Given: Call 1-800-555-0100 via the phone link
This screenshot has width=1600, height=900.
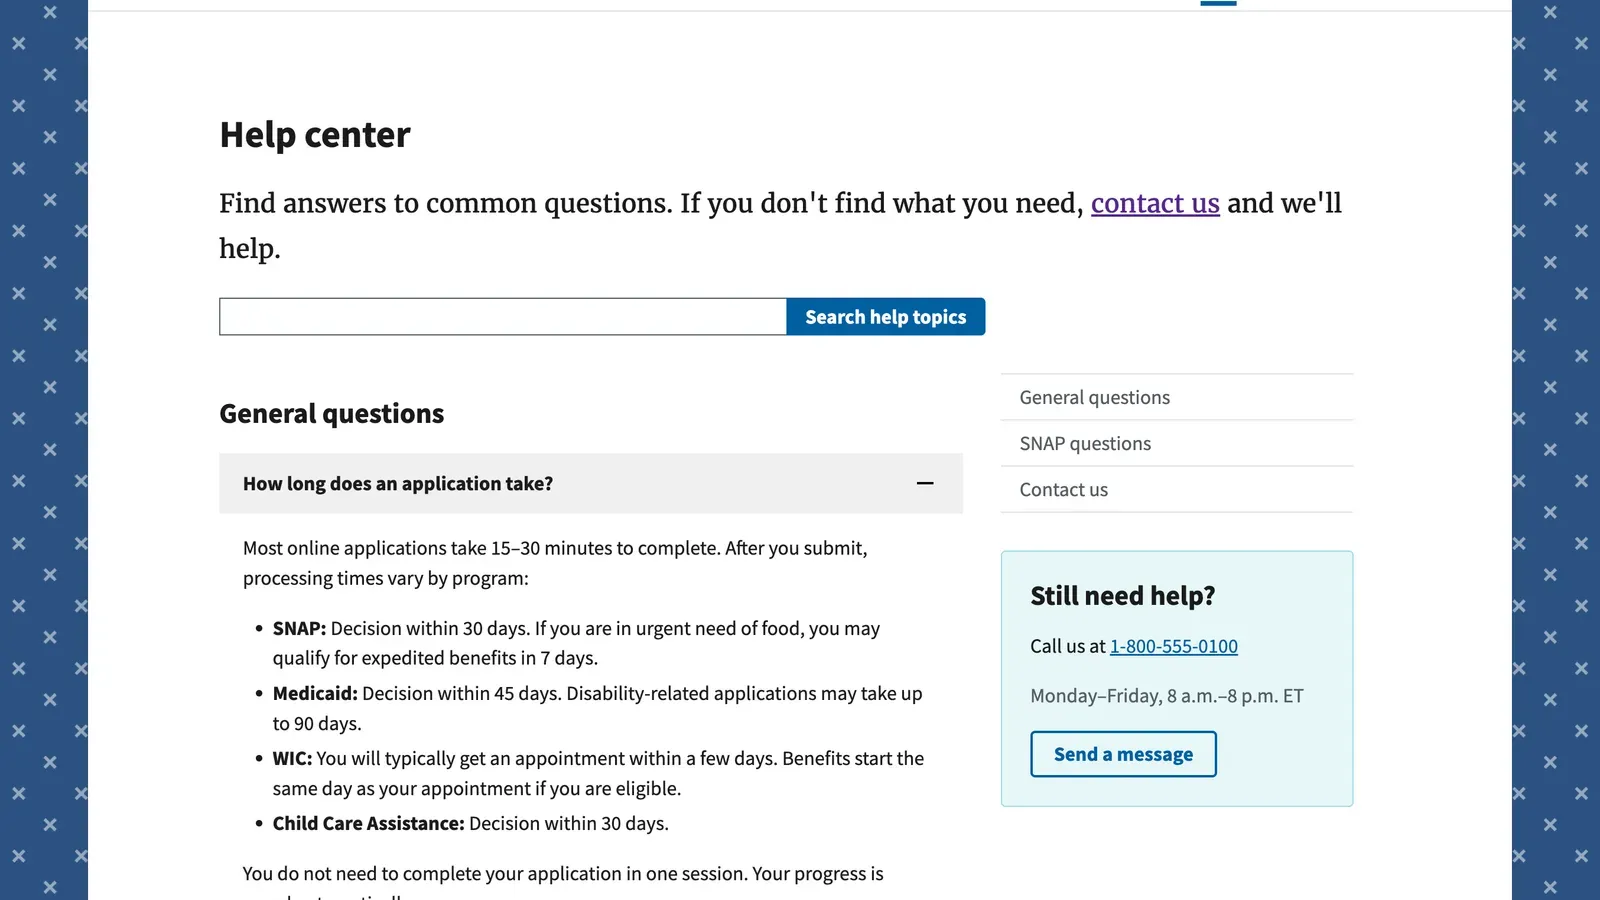Looking at the screenshot, I should click(x=1173, y=646).
